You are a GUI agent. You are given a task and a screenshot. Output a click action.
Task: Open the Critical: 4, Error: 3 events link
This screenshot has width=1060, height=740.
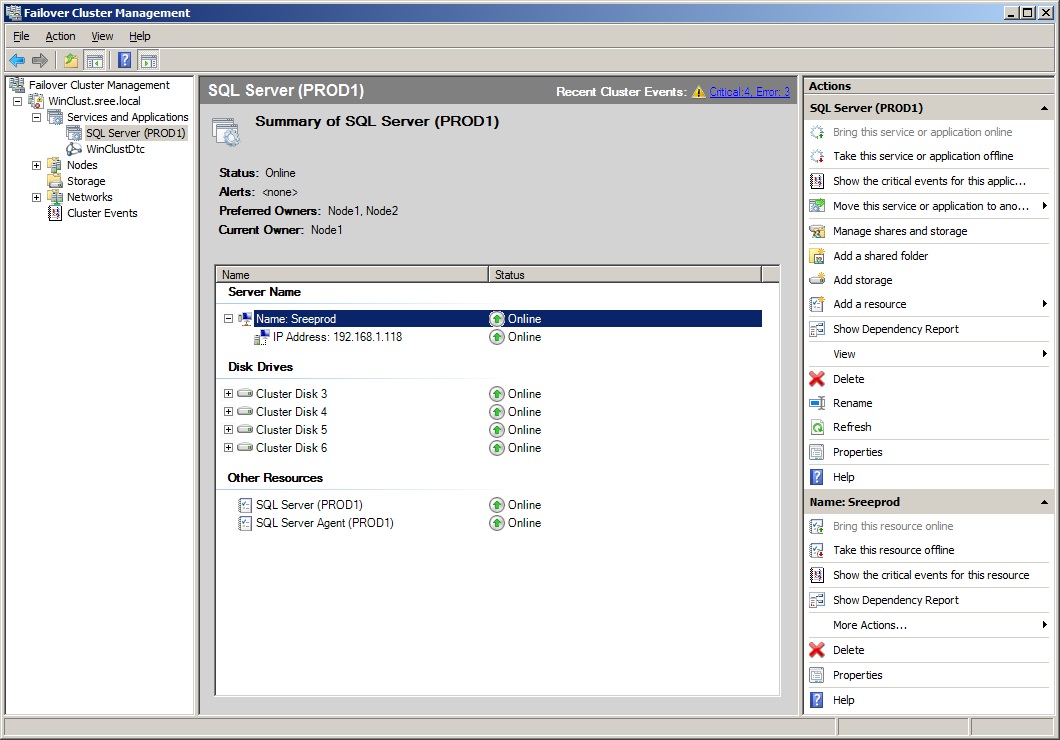[749, 92]
